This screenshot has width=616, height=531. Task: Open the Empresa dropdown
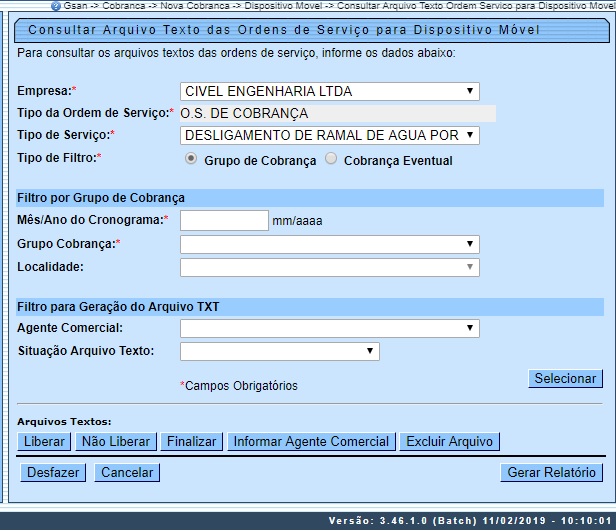(329, 92)
